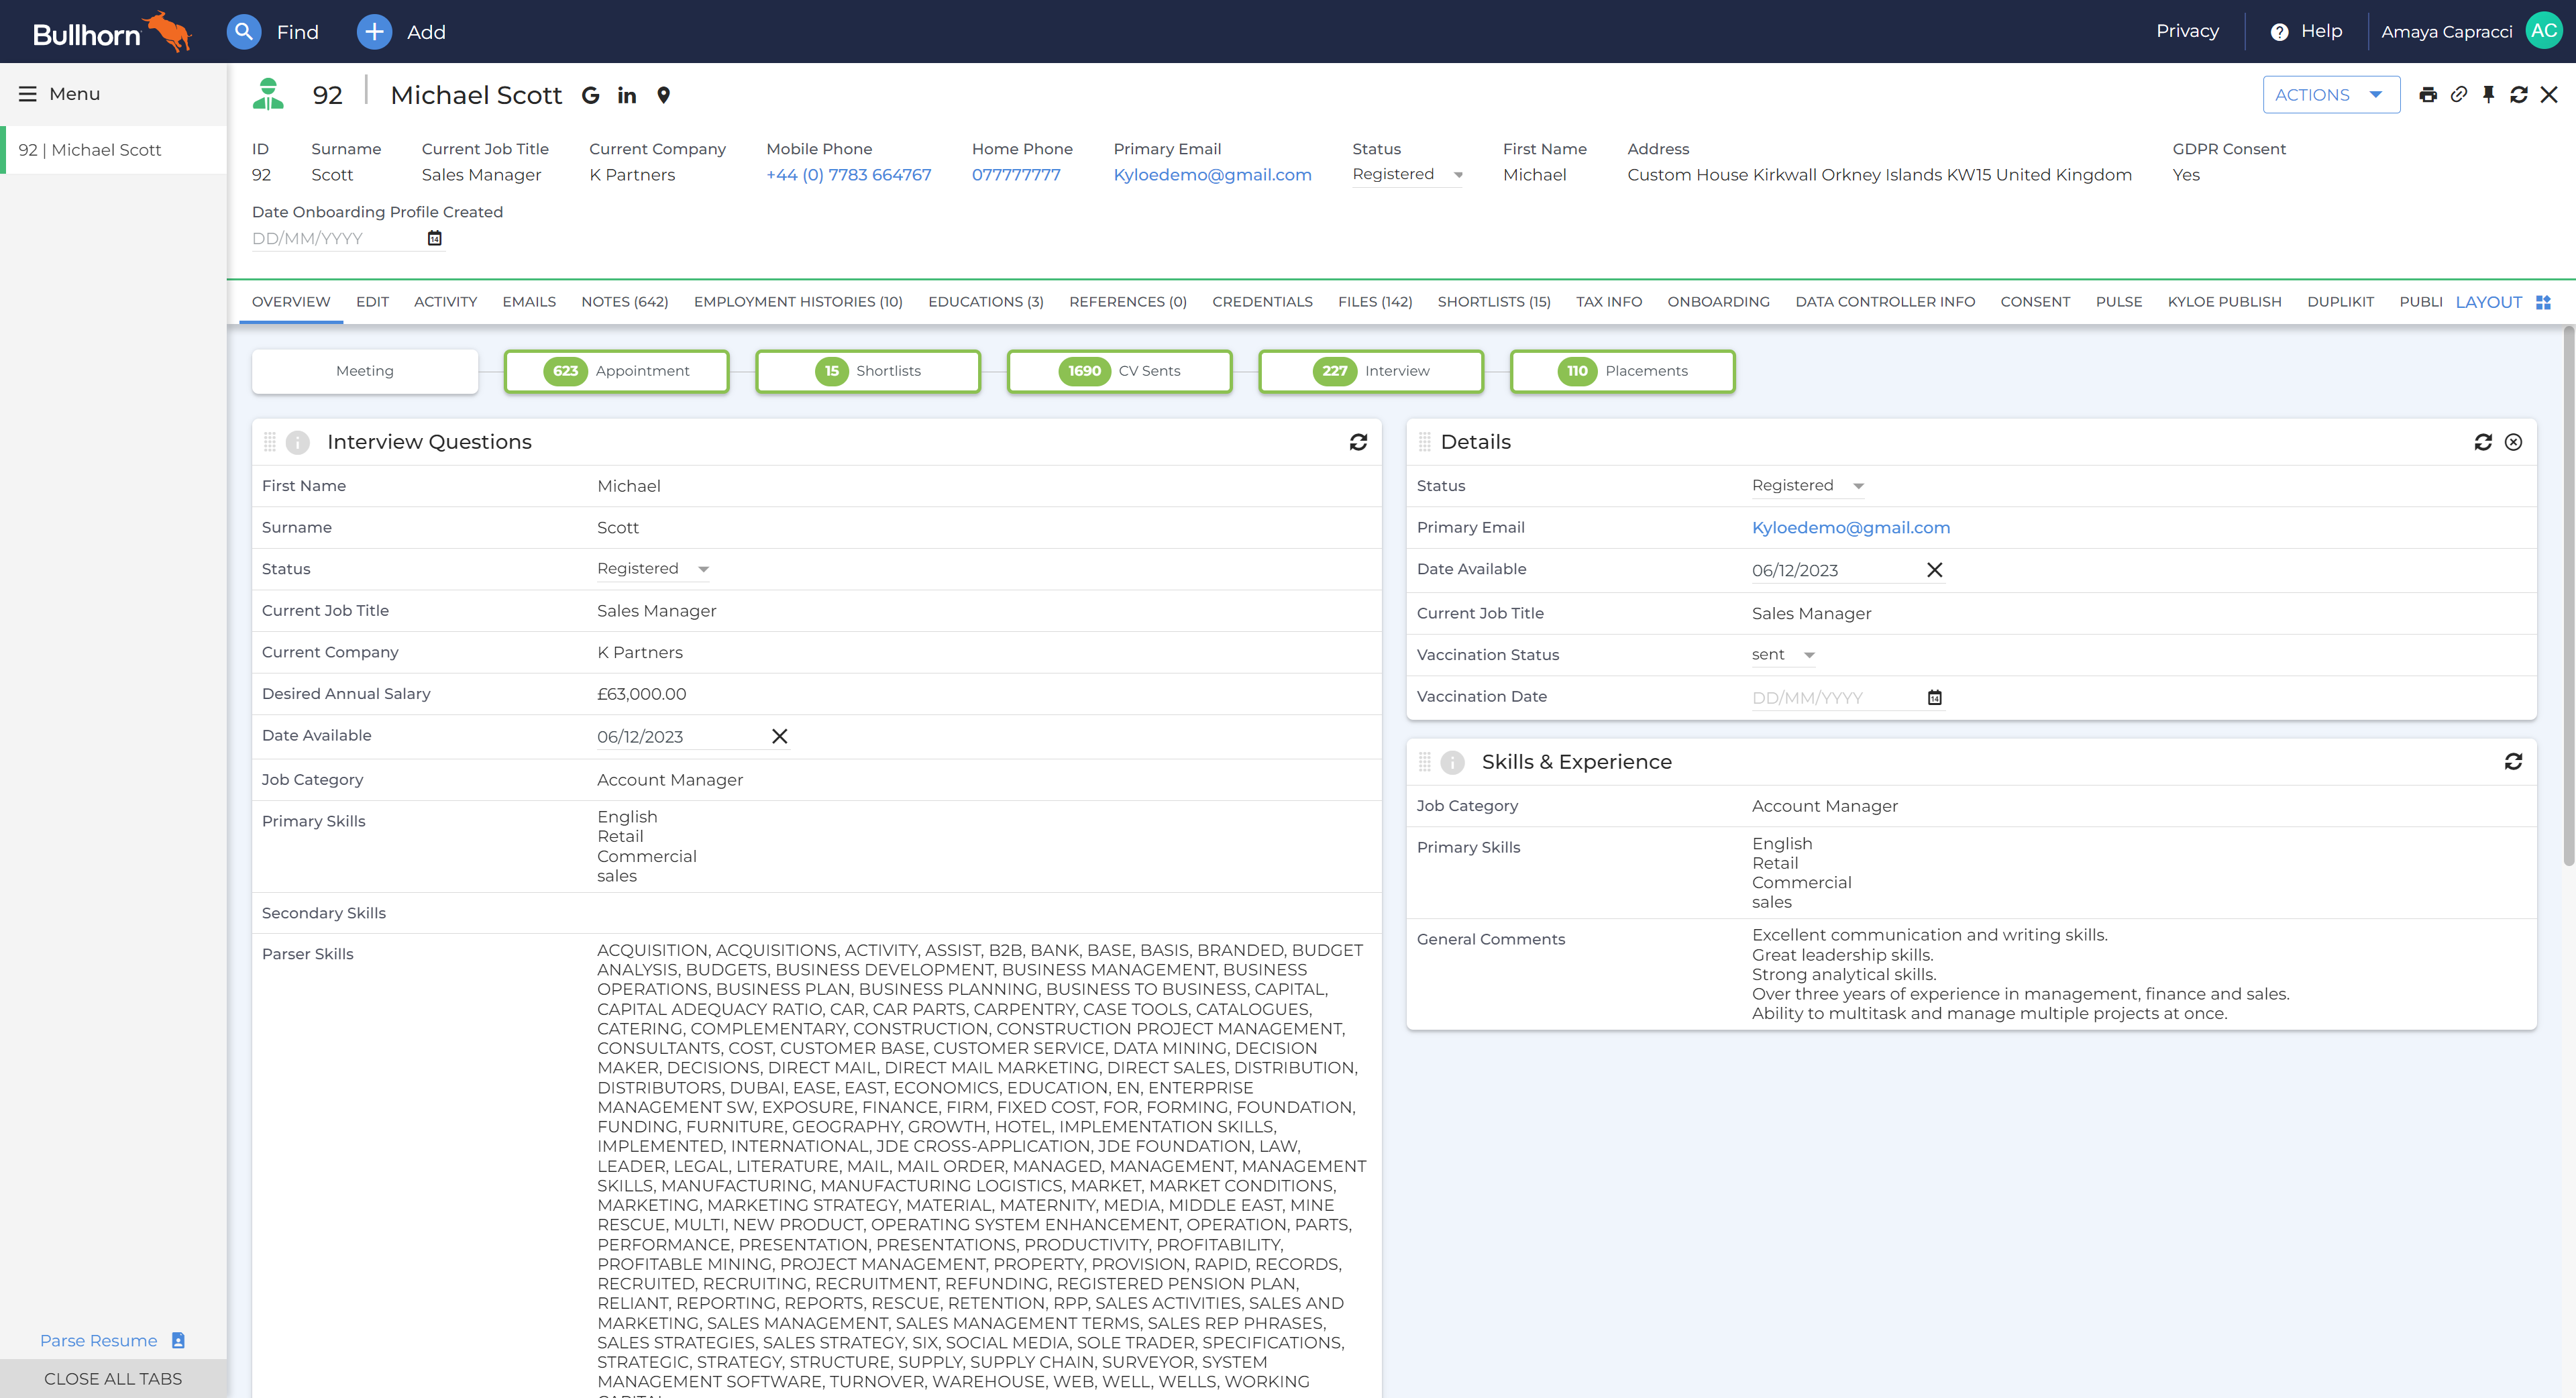Open the header Status Registered dropdown
The width and height of the screenshot is (2576, 1398).
tap(1407, 174)
